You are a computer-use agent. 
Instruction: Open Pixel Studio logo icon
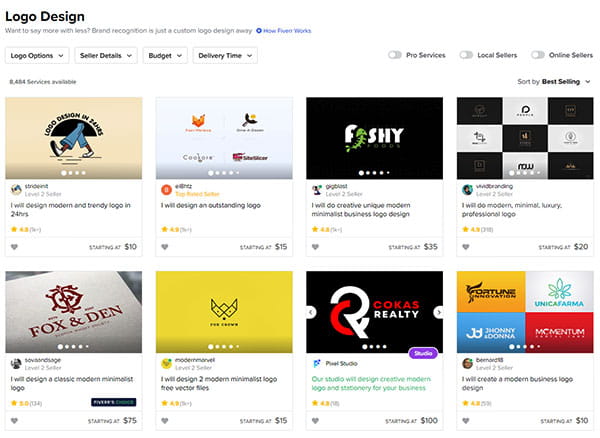[317, 363]
